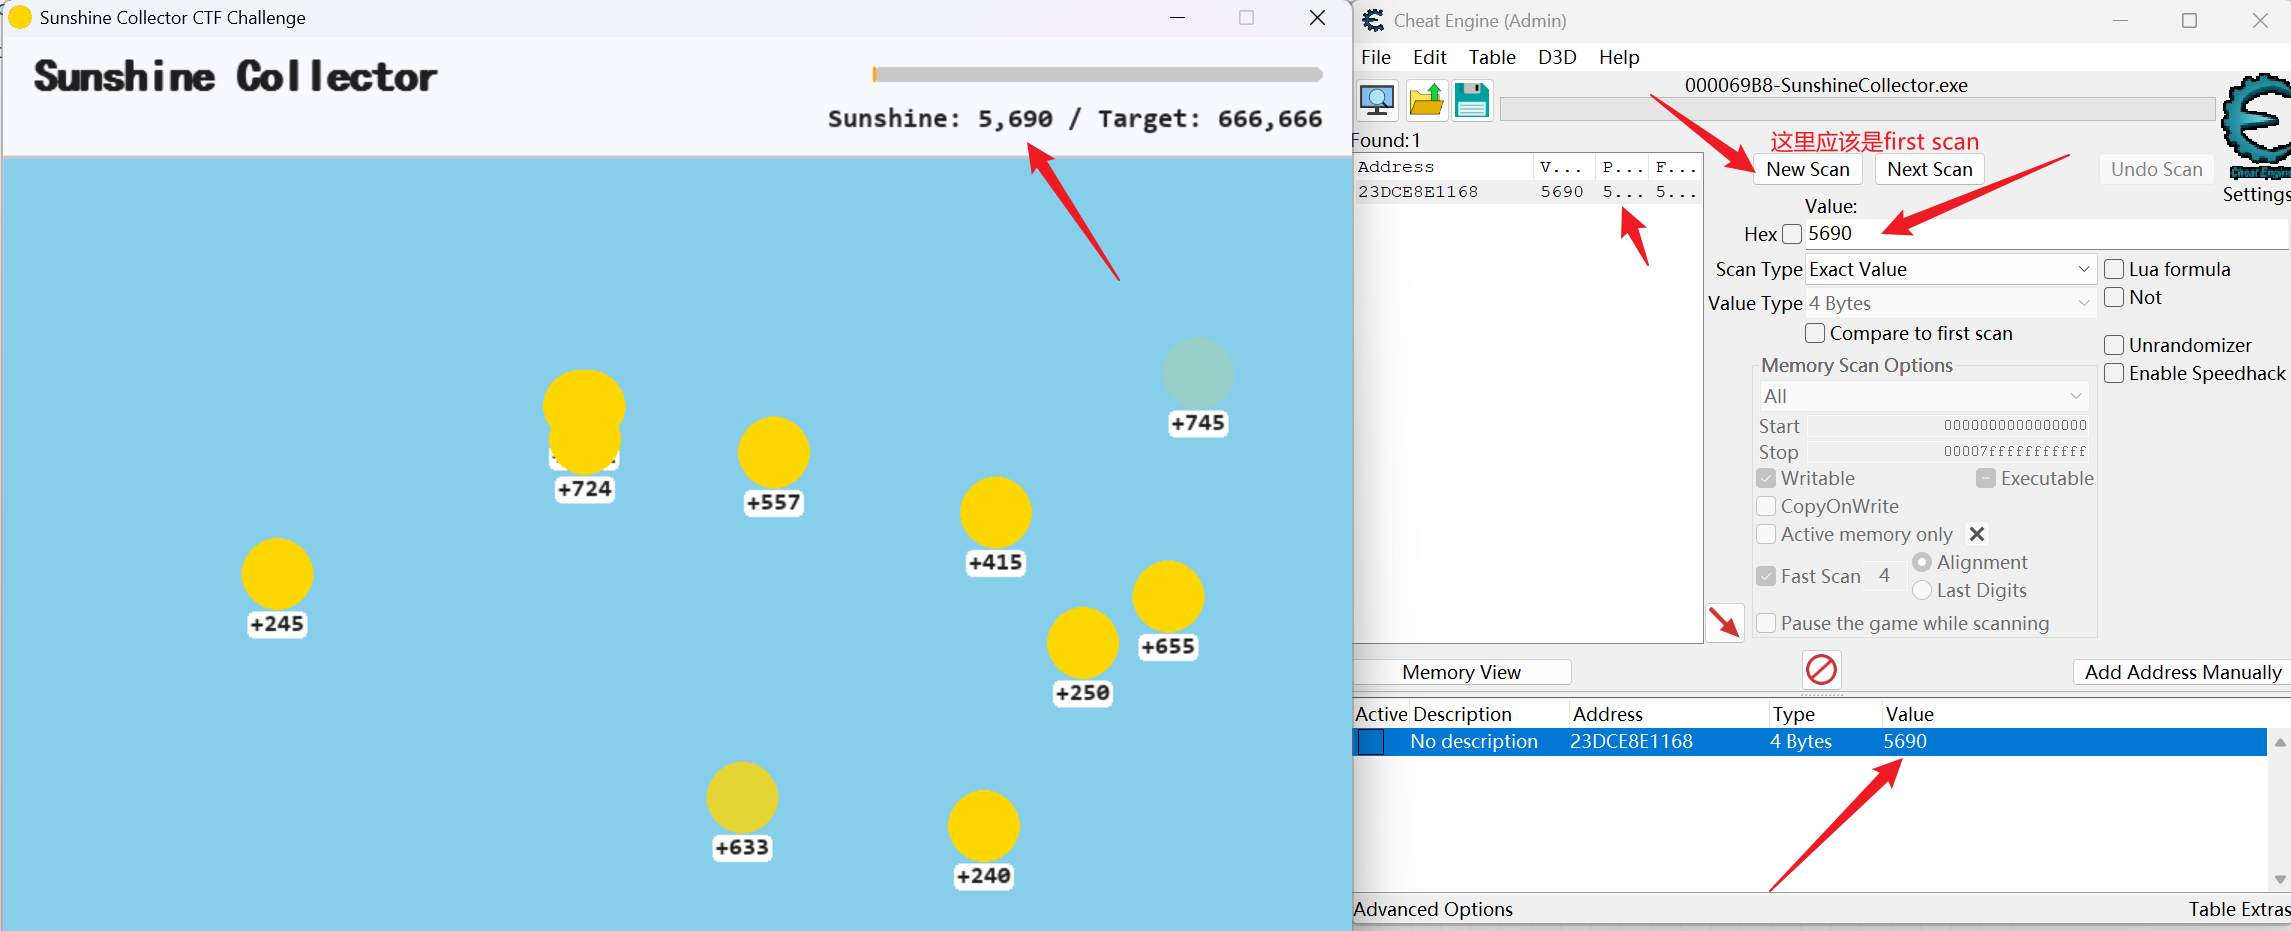Click the floppy disk save icon
This screenshot has height=931, width=2291.
(1471, 100)
